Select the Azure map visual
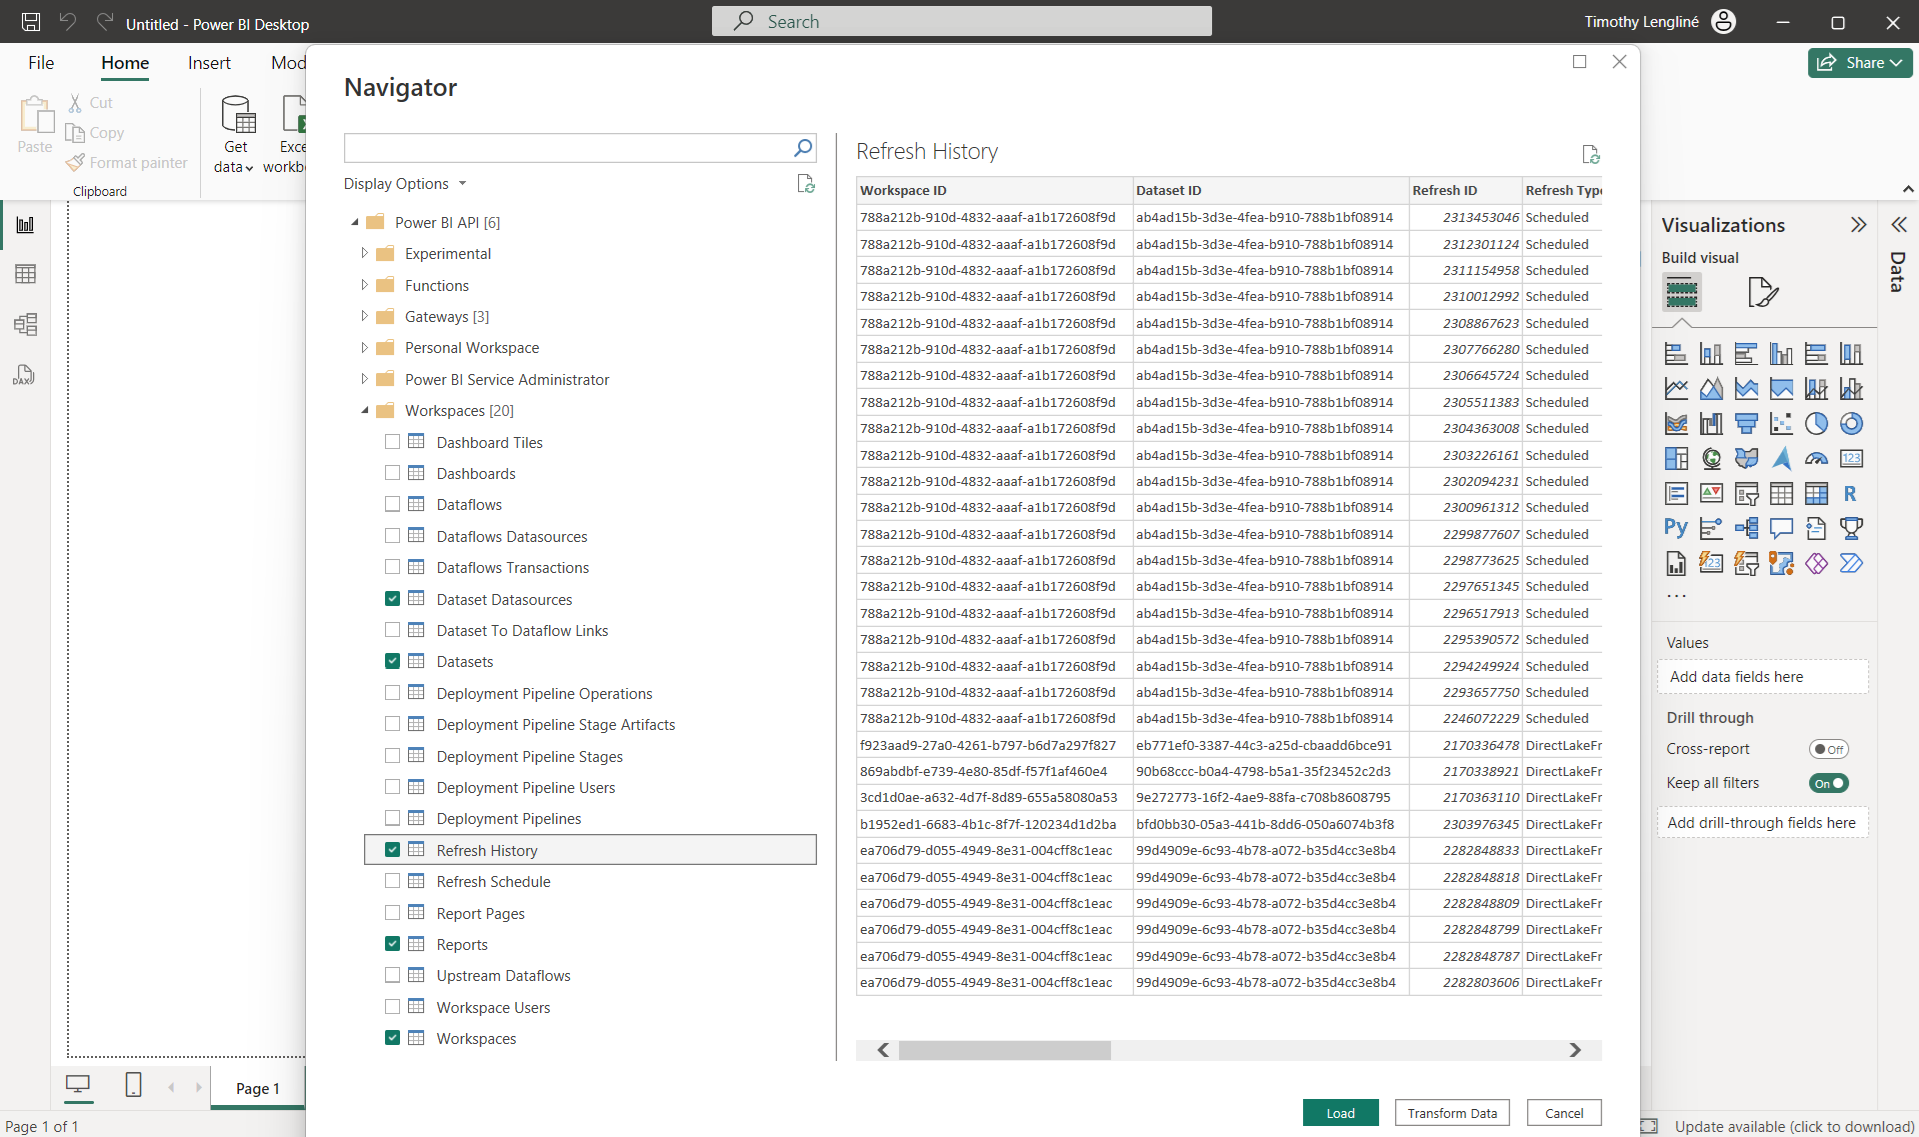This screenshot has height=1137, width=1919. 1781,459
